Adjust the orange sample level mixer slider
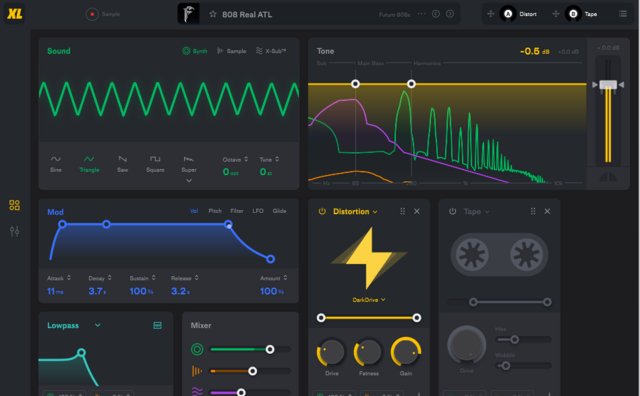640x396 pixels. tap(250, 371)
